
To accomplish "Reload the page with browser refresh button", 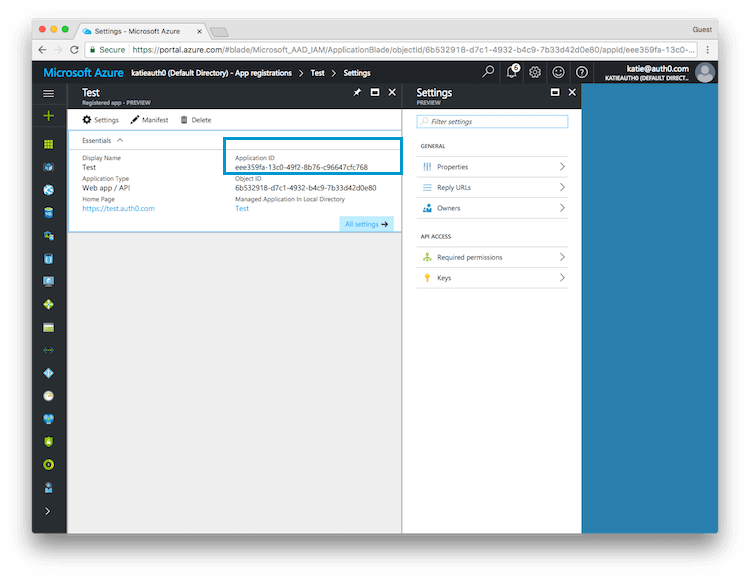I will pos(74,50).
